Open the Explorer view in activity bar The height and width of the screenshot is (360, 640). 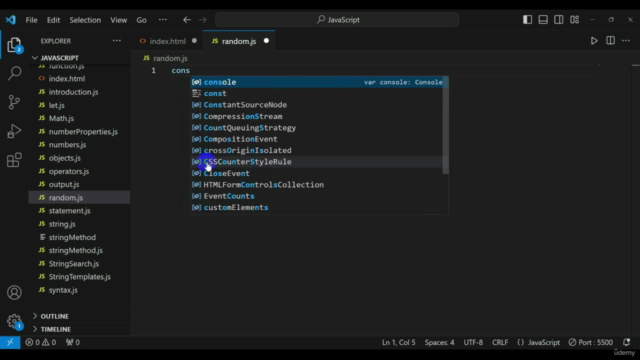pos(14,45)
